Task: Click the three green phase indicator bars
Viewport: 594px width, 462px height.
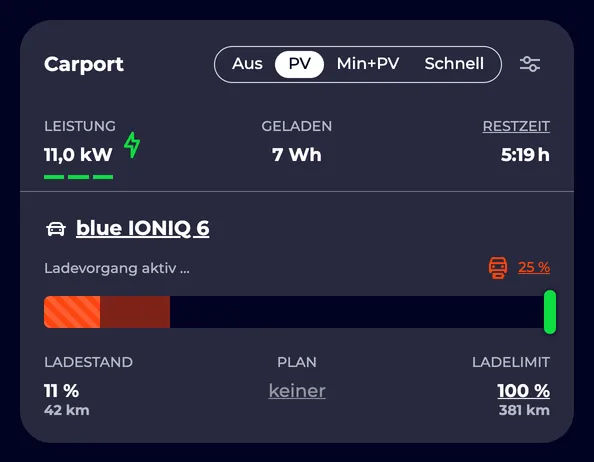Action: tap(78, 177)
